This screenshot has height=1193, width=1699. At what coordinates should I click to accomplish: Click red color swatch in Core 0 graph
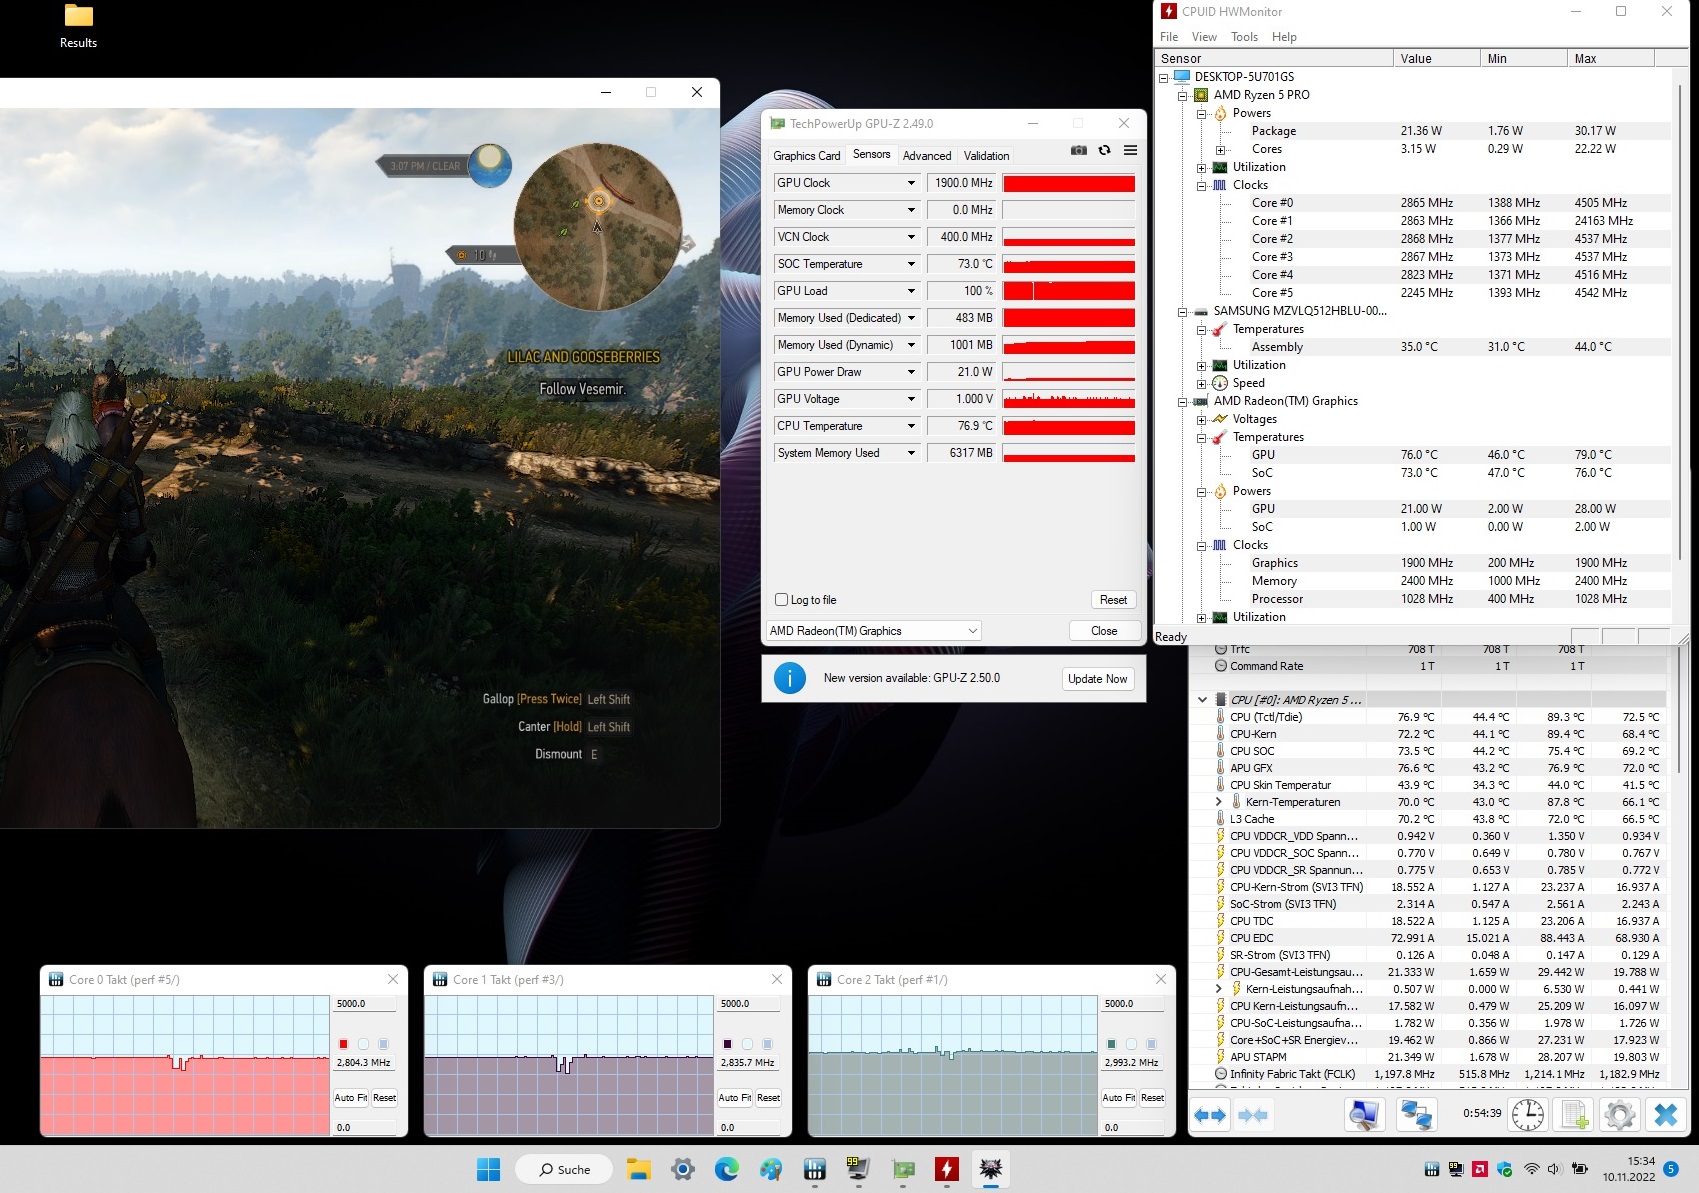click(x=343, y=1044)
